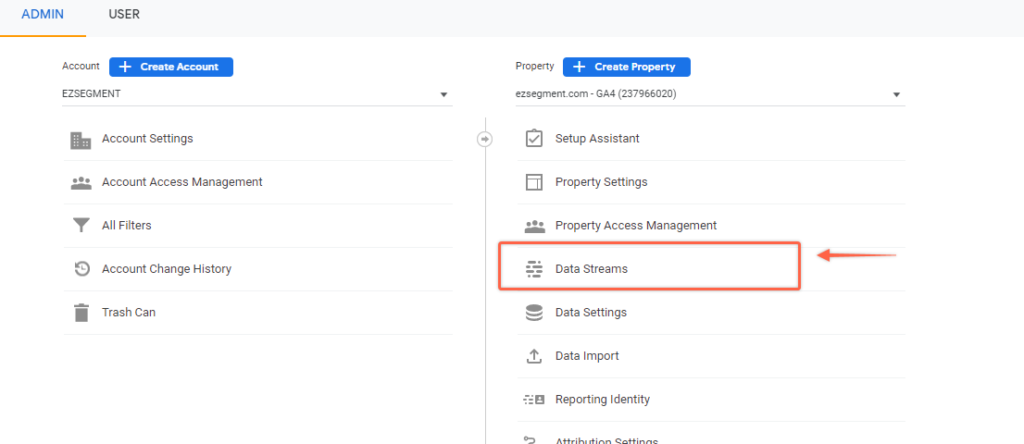Click the Create Property button
This screenshot has height=444, width=1024.
pyautogui.click(x=626, y=67)
